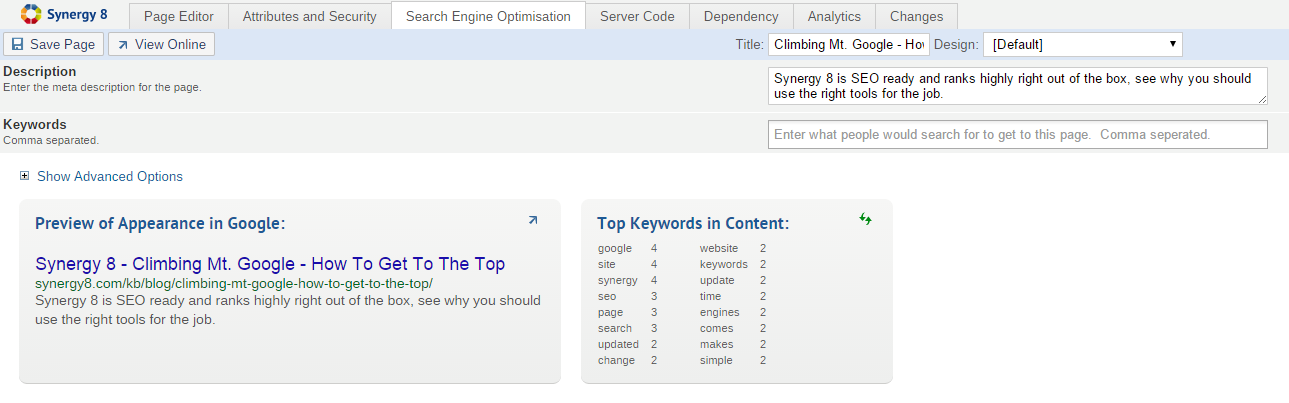Click the keyword 'simple' in the list
Viewport: 1289px width, 403px height.
click(x=716, y=360)
